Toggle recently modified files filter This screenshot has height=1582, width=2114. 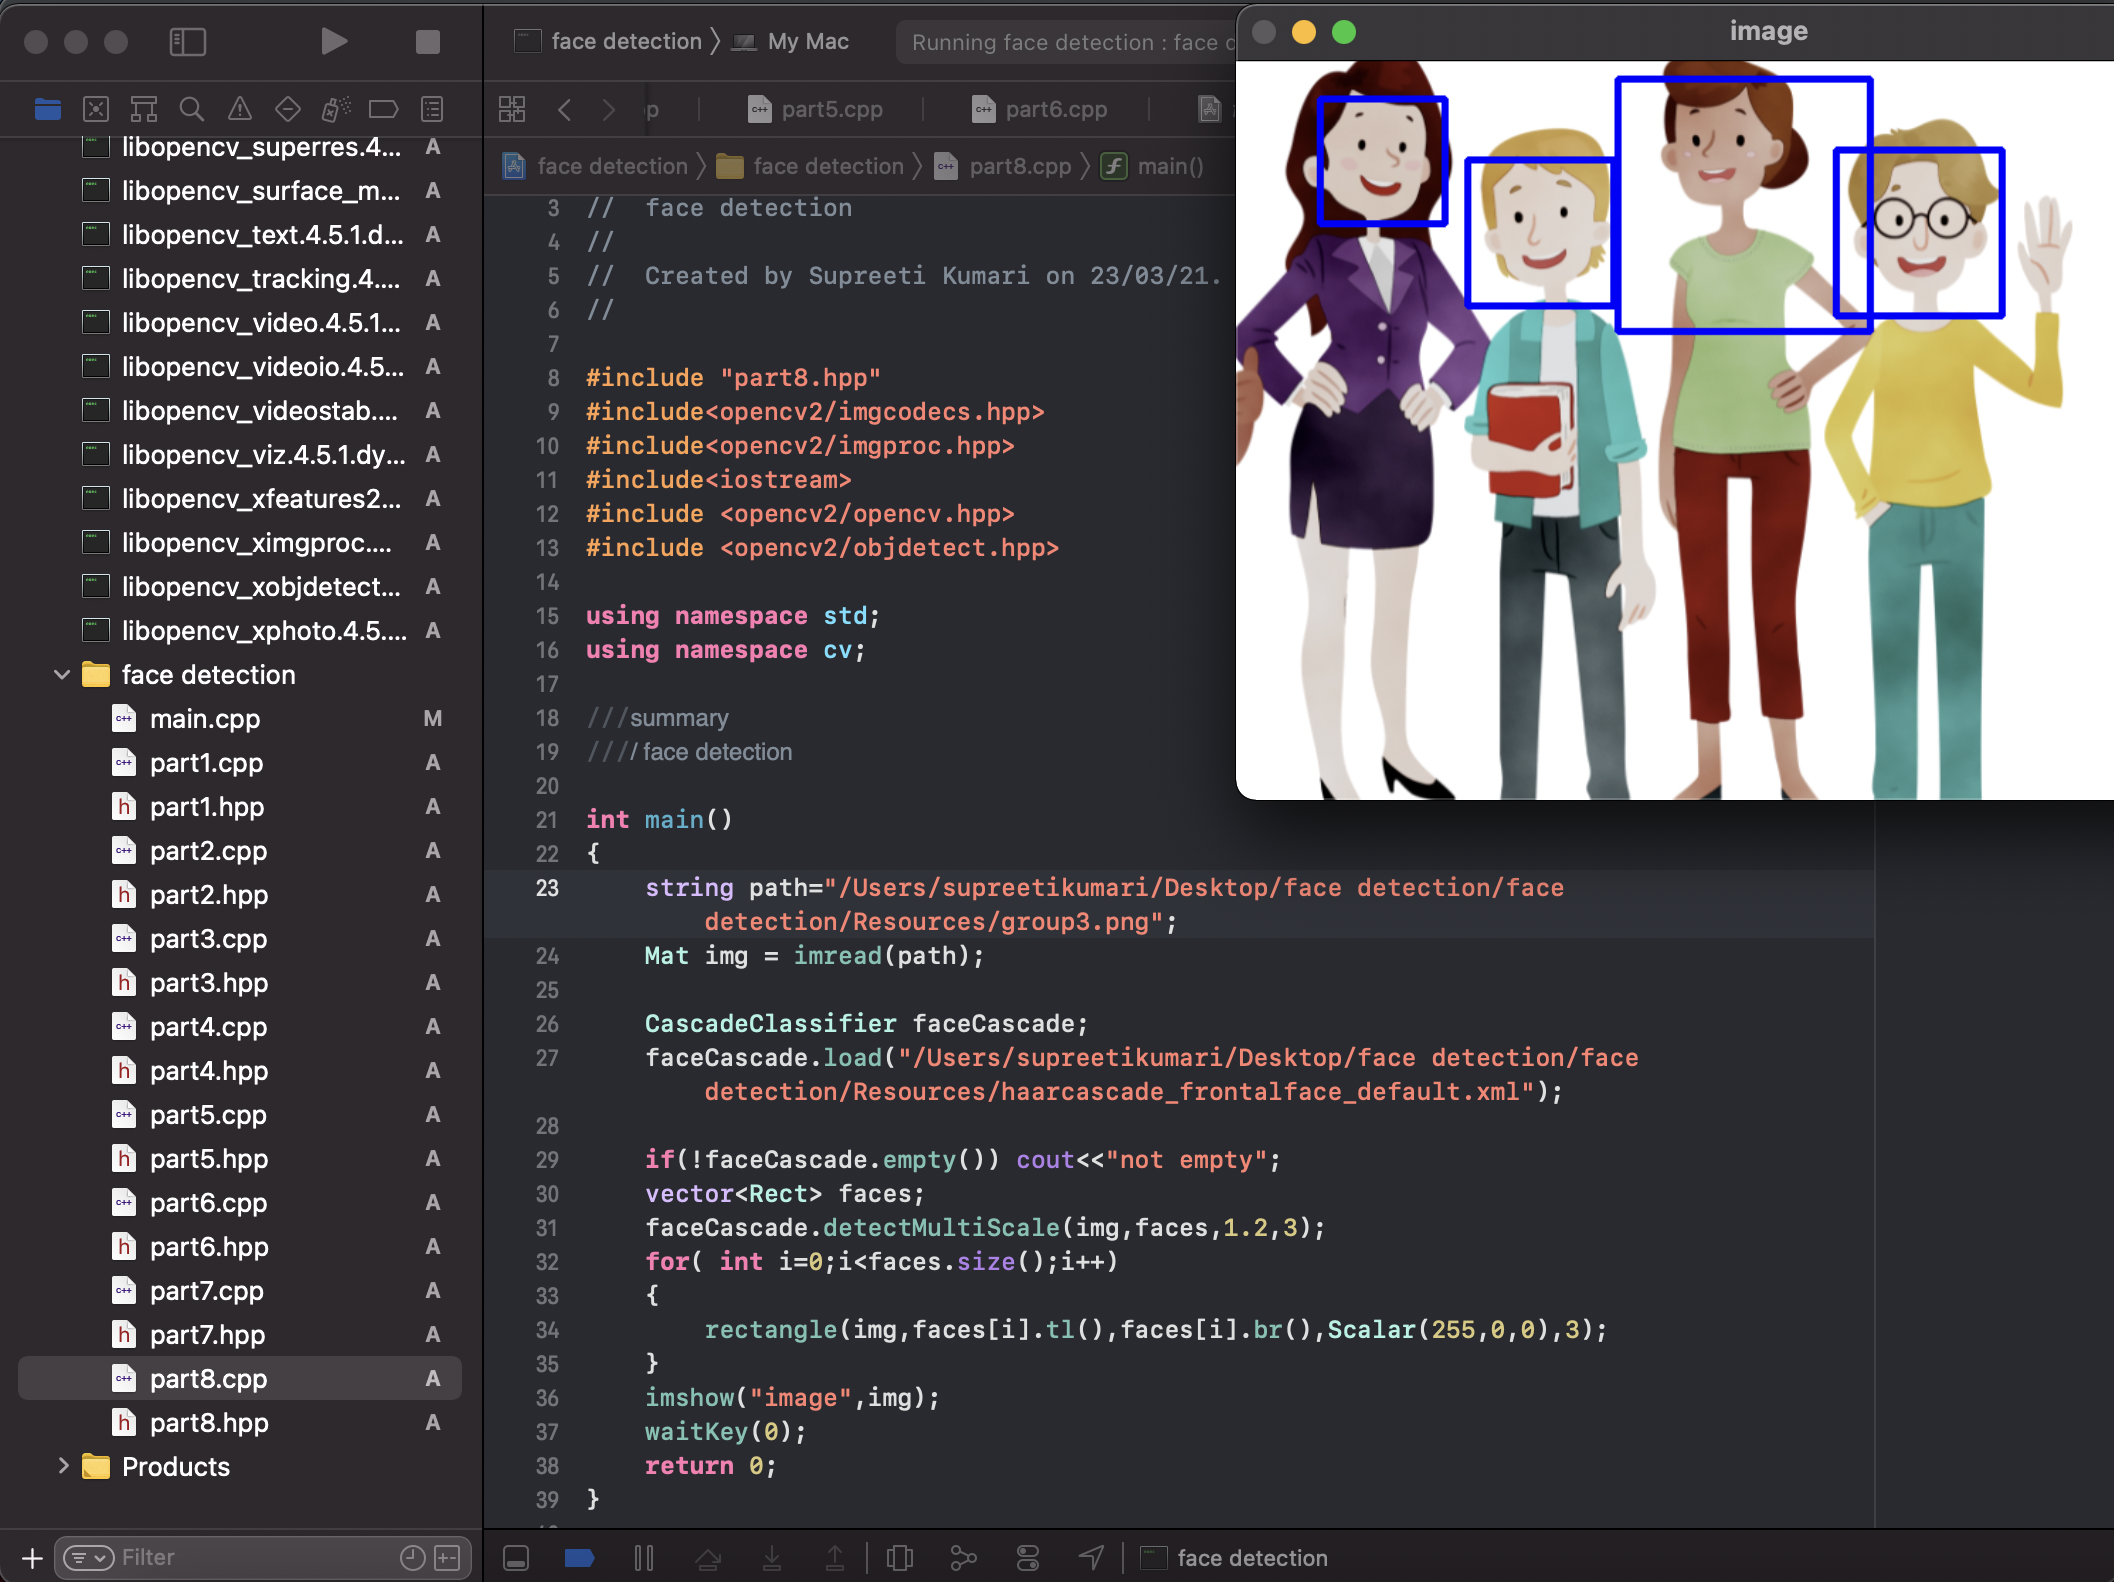coord(412,1558)
